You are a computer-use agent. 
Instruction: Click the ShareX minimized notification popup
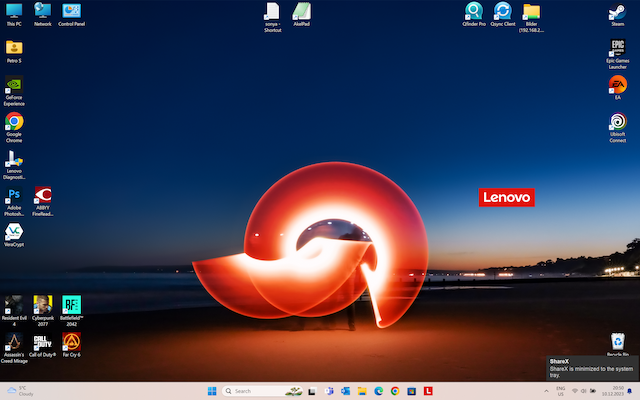tap(592, 367)
